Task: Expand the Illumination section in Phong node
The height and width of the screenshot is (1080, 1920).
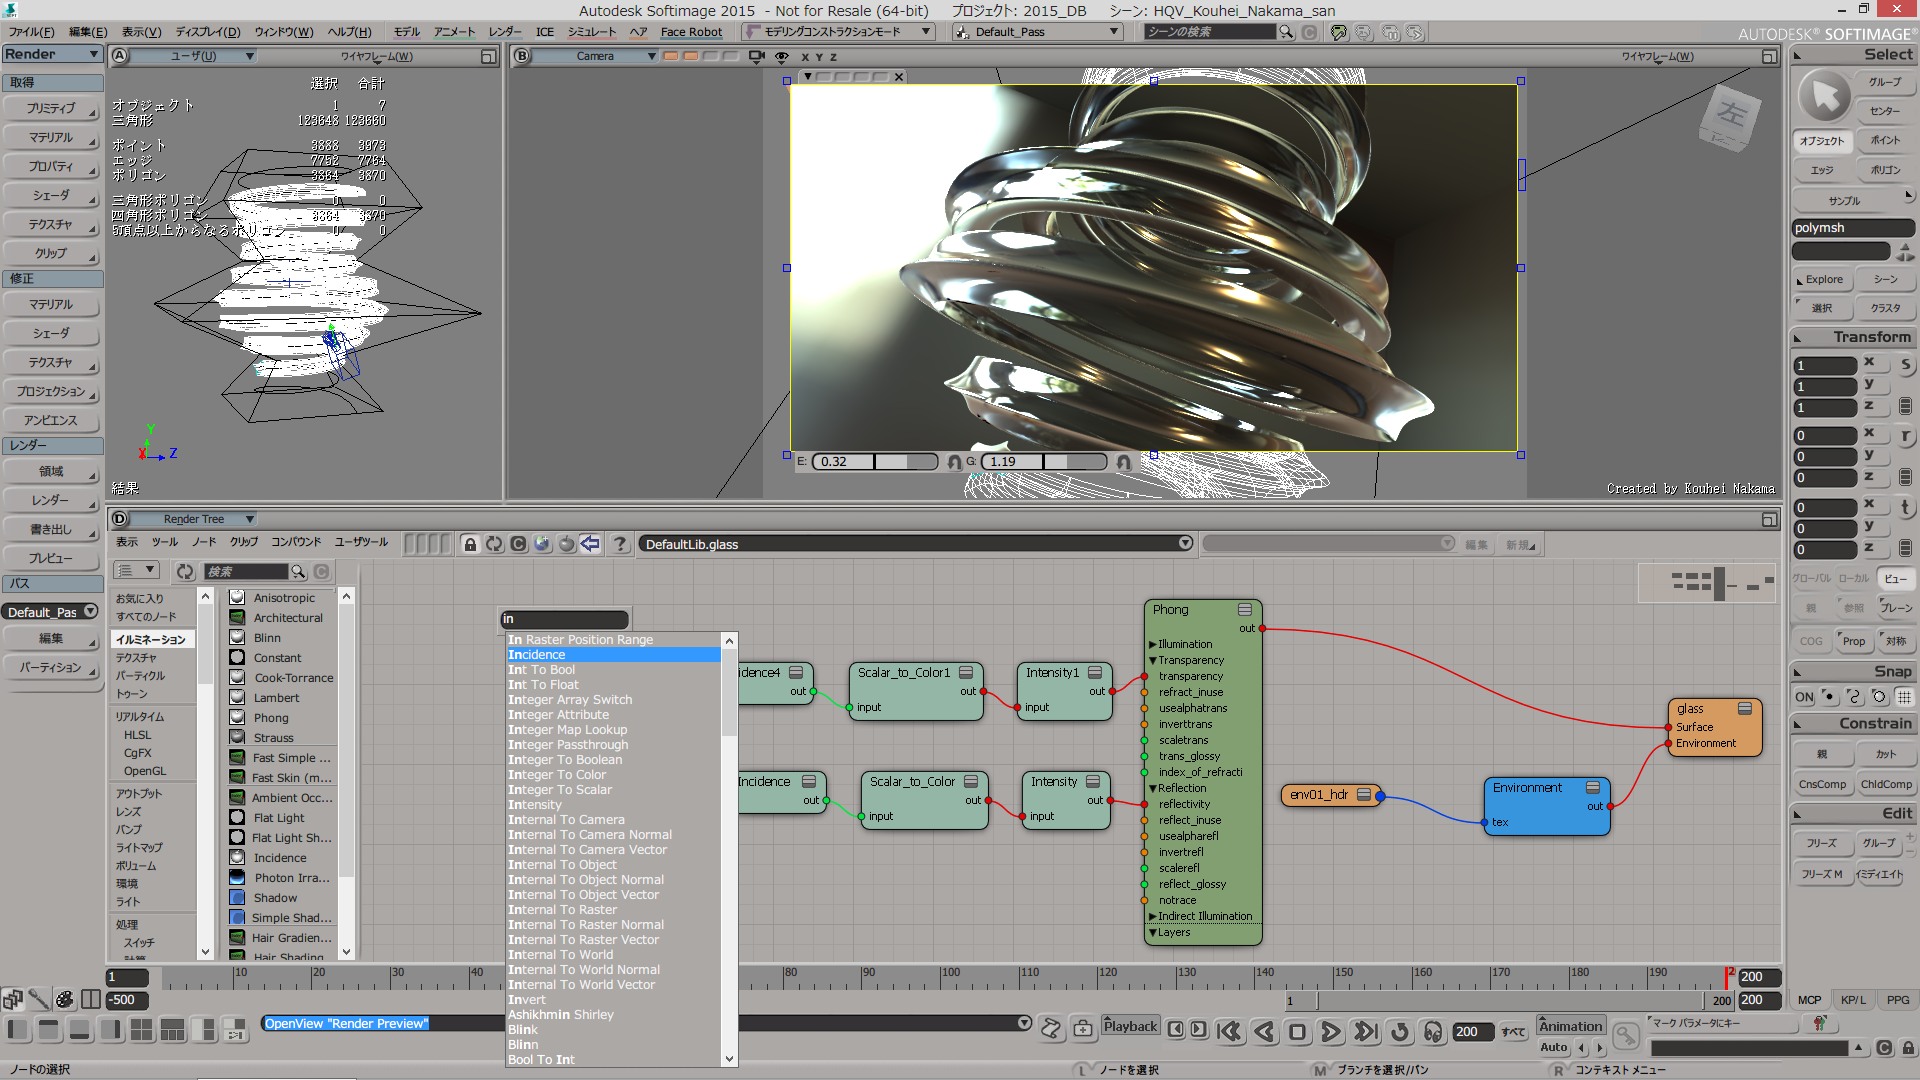Action: 1153,644
